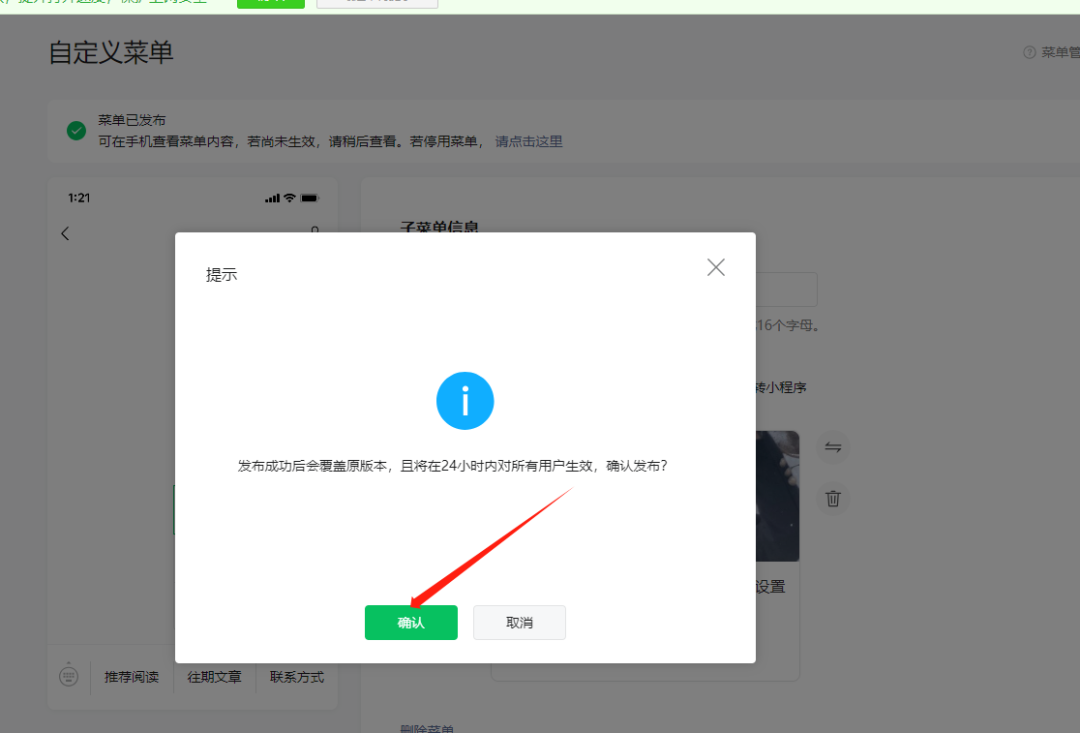Image resolution: width=1080 pixels, height=733 pixels.
Task: Click the delete (trash) icon beside the image
Action: [x=833, y=498]
